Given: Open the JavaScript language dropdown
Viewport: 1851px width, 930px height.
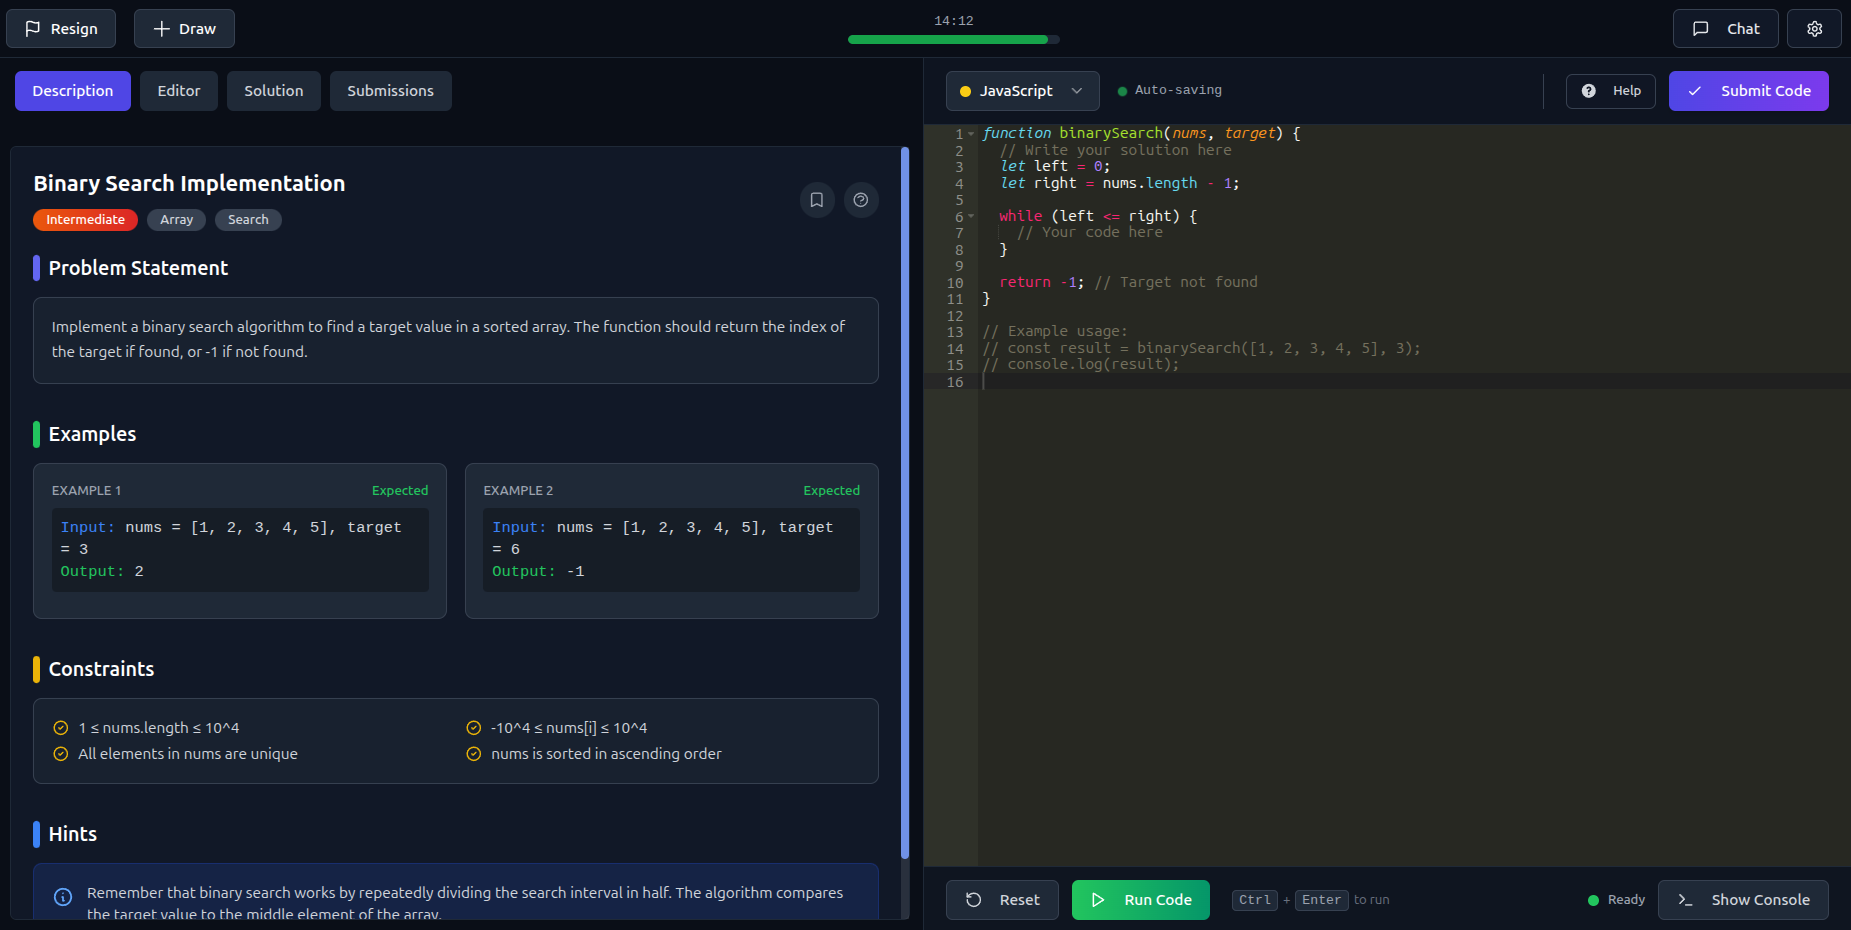Looking at the screenshot, I should 1022,91.
